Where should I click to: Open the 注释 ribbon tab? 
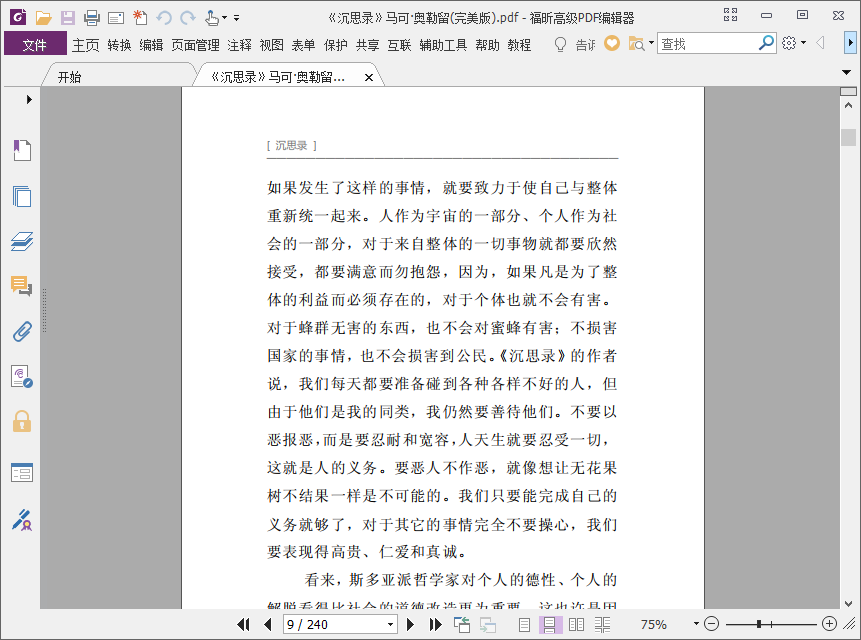[239, 45]
